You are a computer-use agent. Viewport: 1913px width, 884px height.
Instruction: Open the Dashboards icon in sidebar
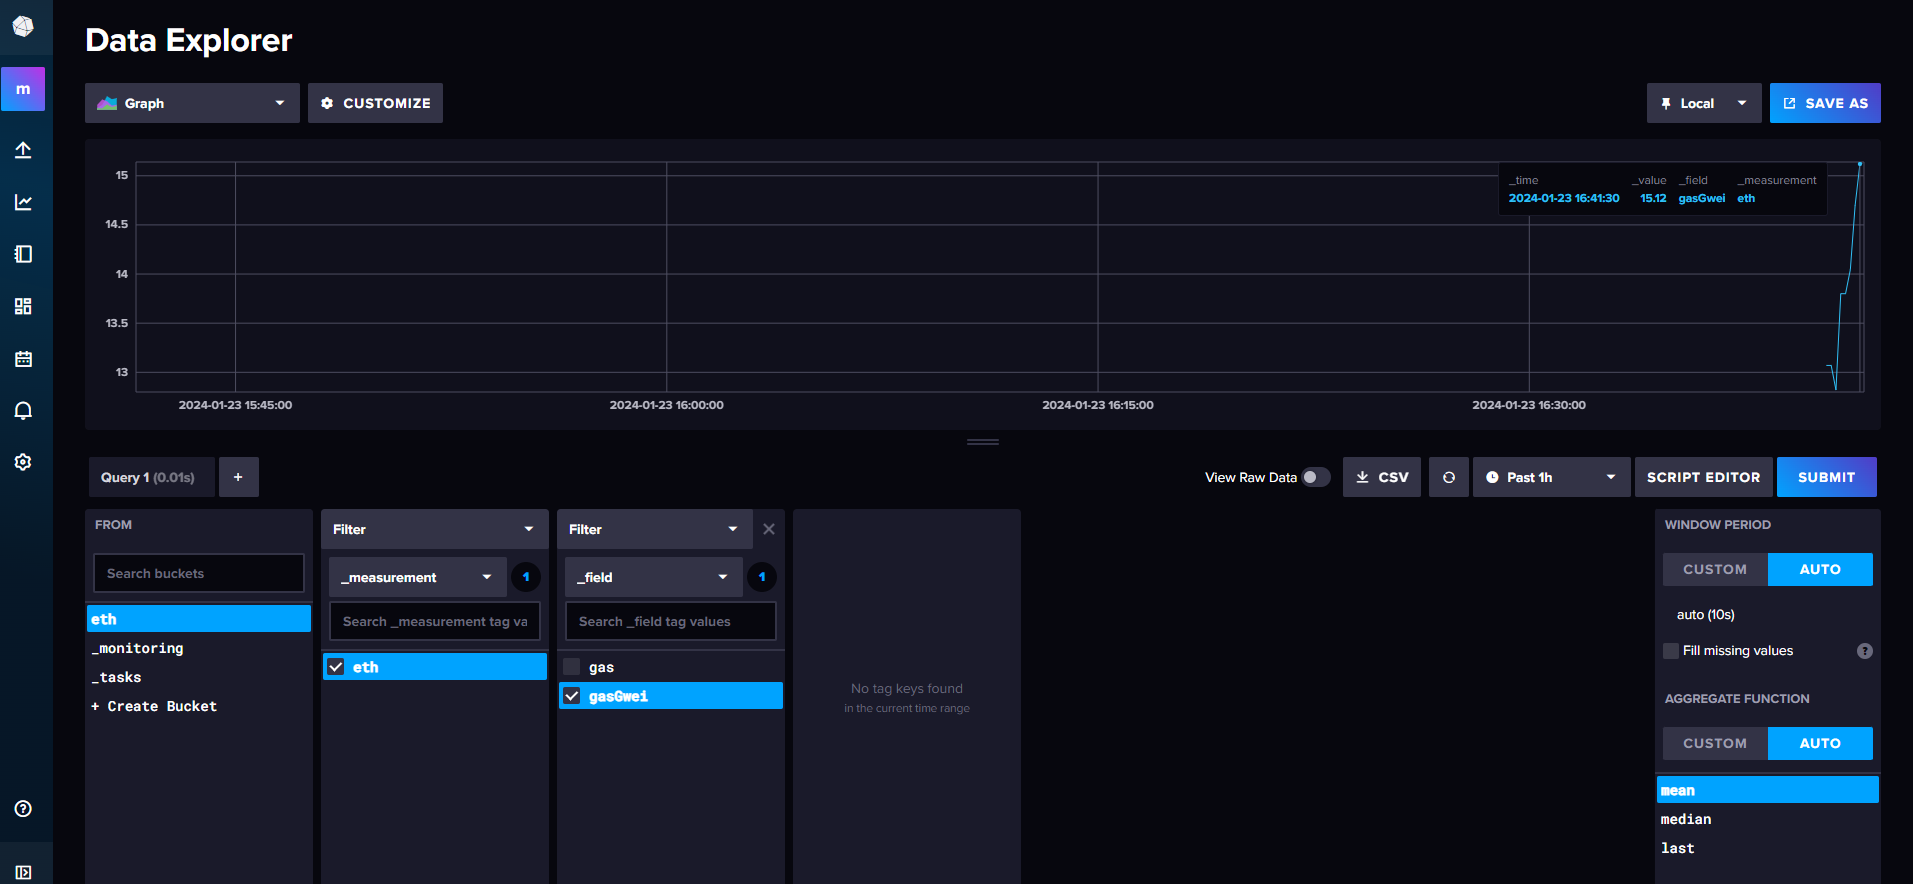23,306
